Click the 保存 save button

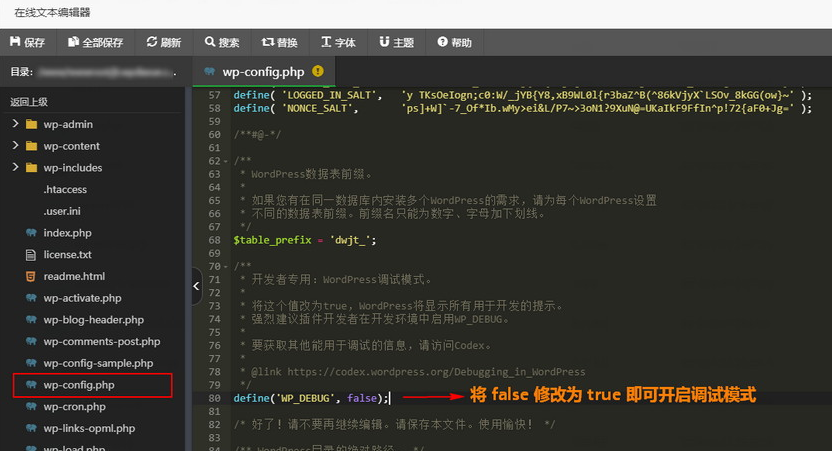[x=28, y=42]
